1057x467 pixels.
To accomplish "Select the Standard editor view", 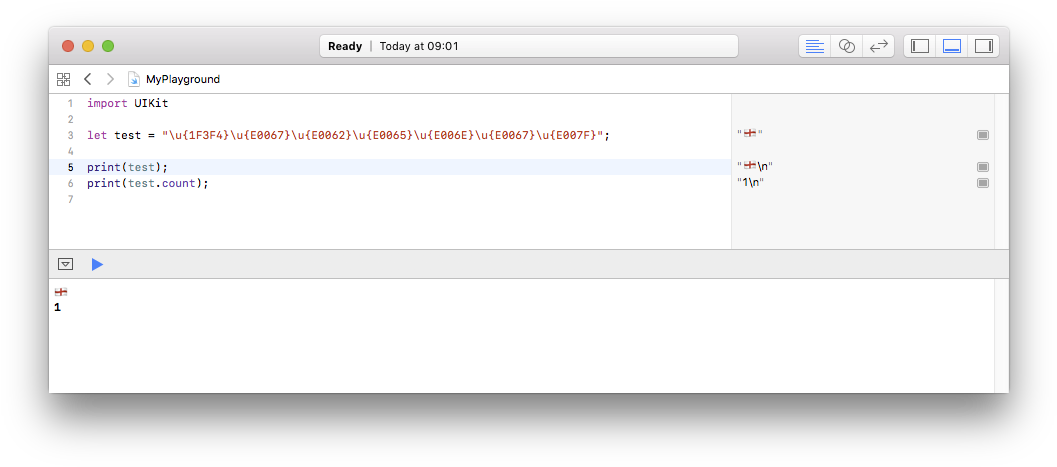I will coord(815,46).
